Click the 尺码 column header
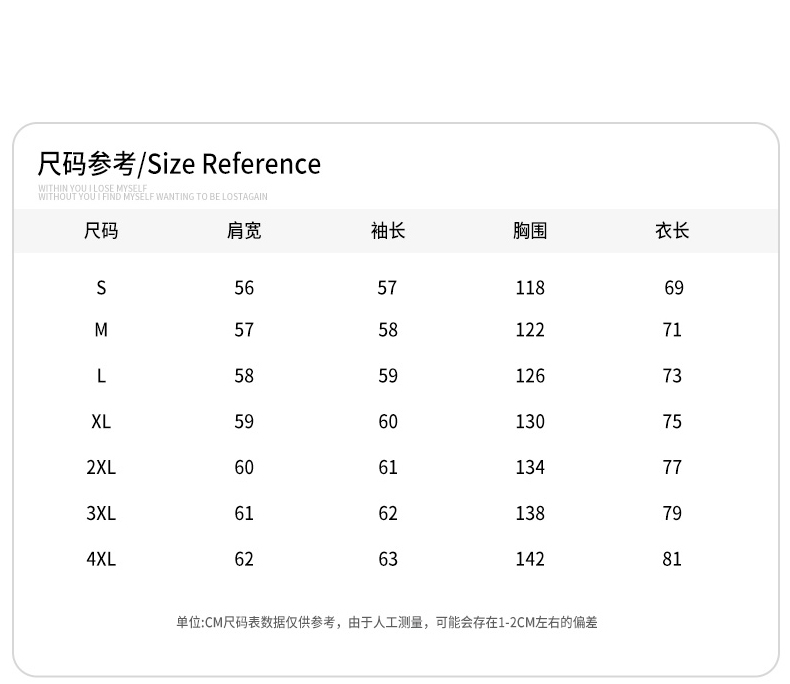Image resolution: width=790 pixels, height=684 pixels. click(101, 231)
